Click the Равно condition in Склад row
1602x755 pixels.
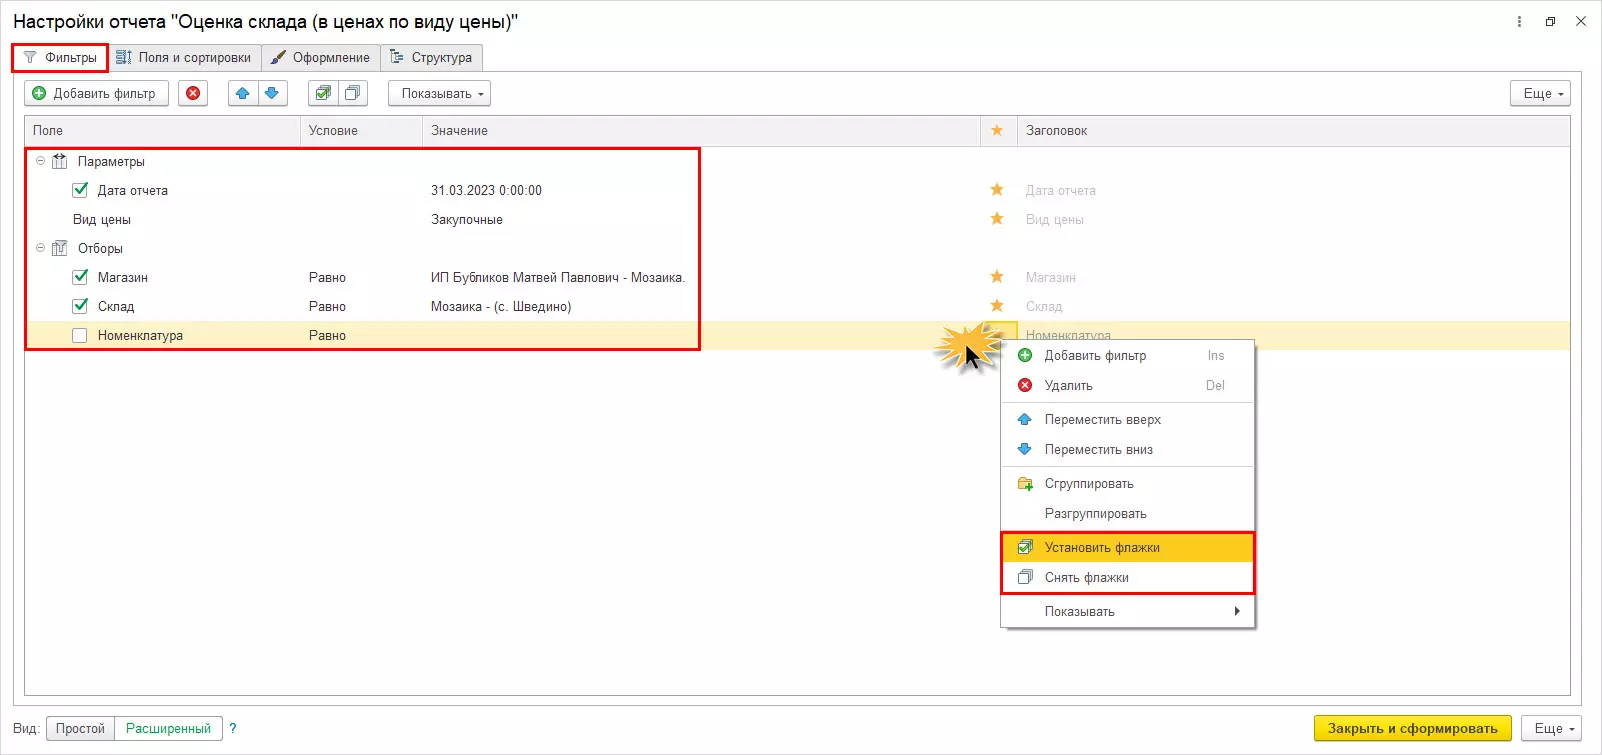(x=327, y=306)
